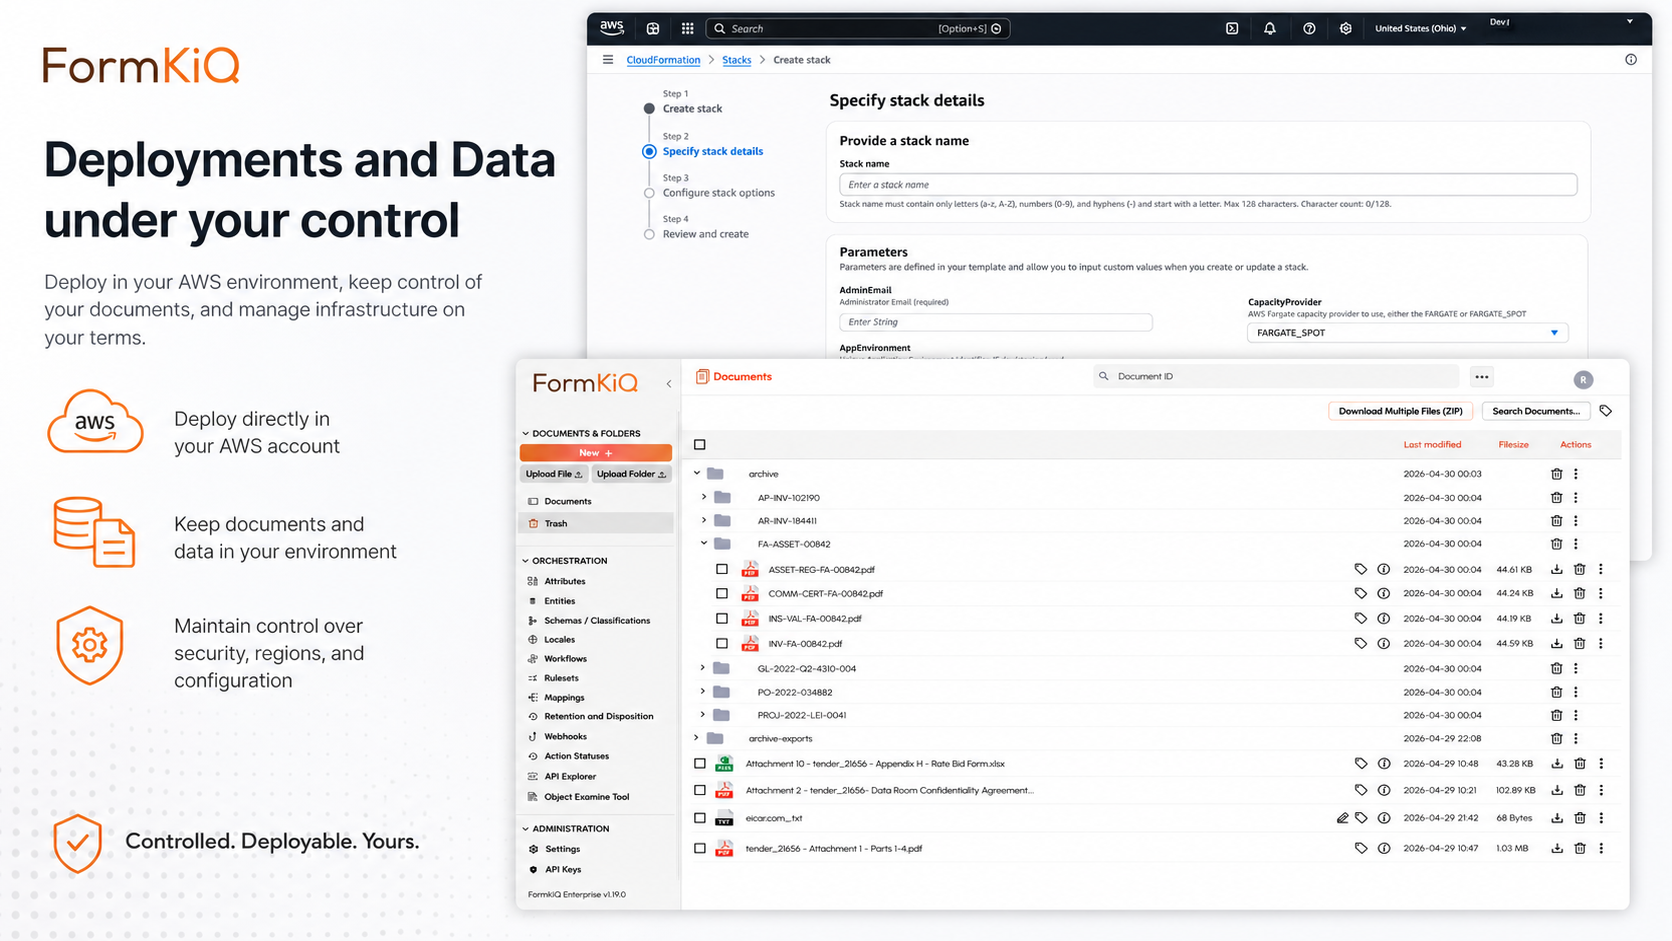Open more actions for AP-INV-102190 folder
Viewport: 1672px width, 941px height.
pos(1576,497)
